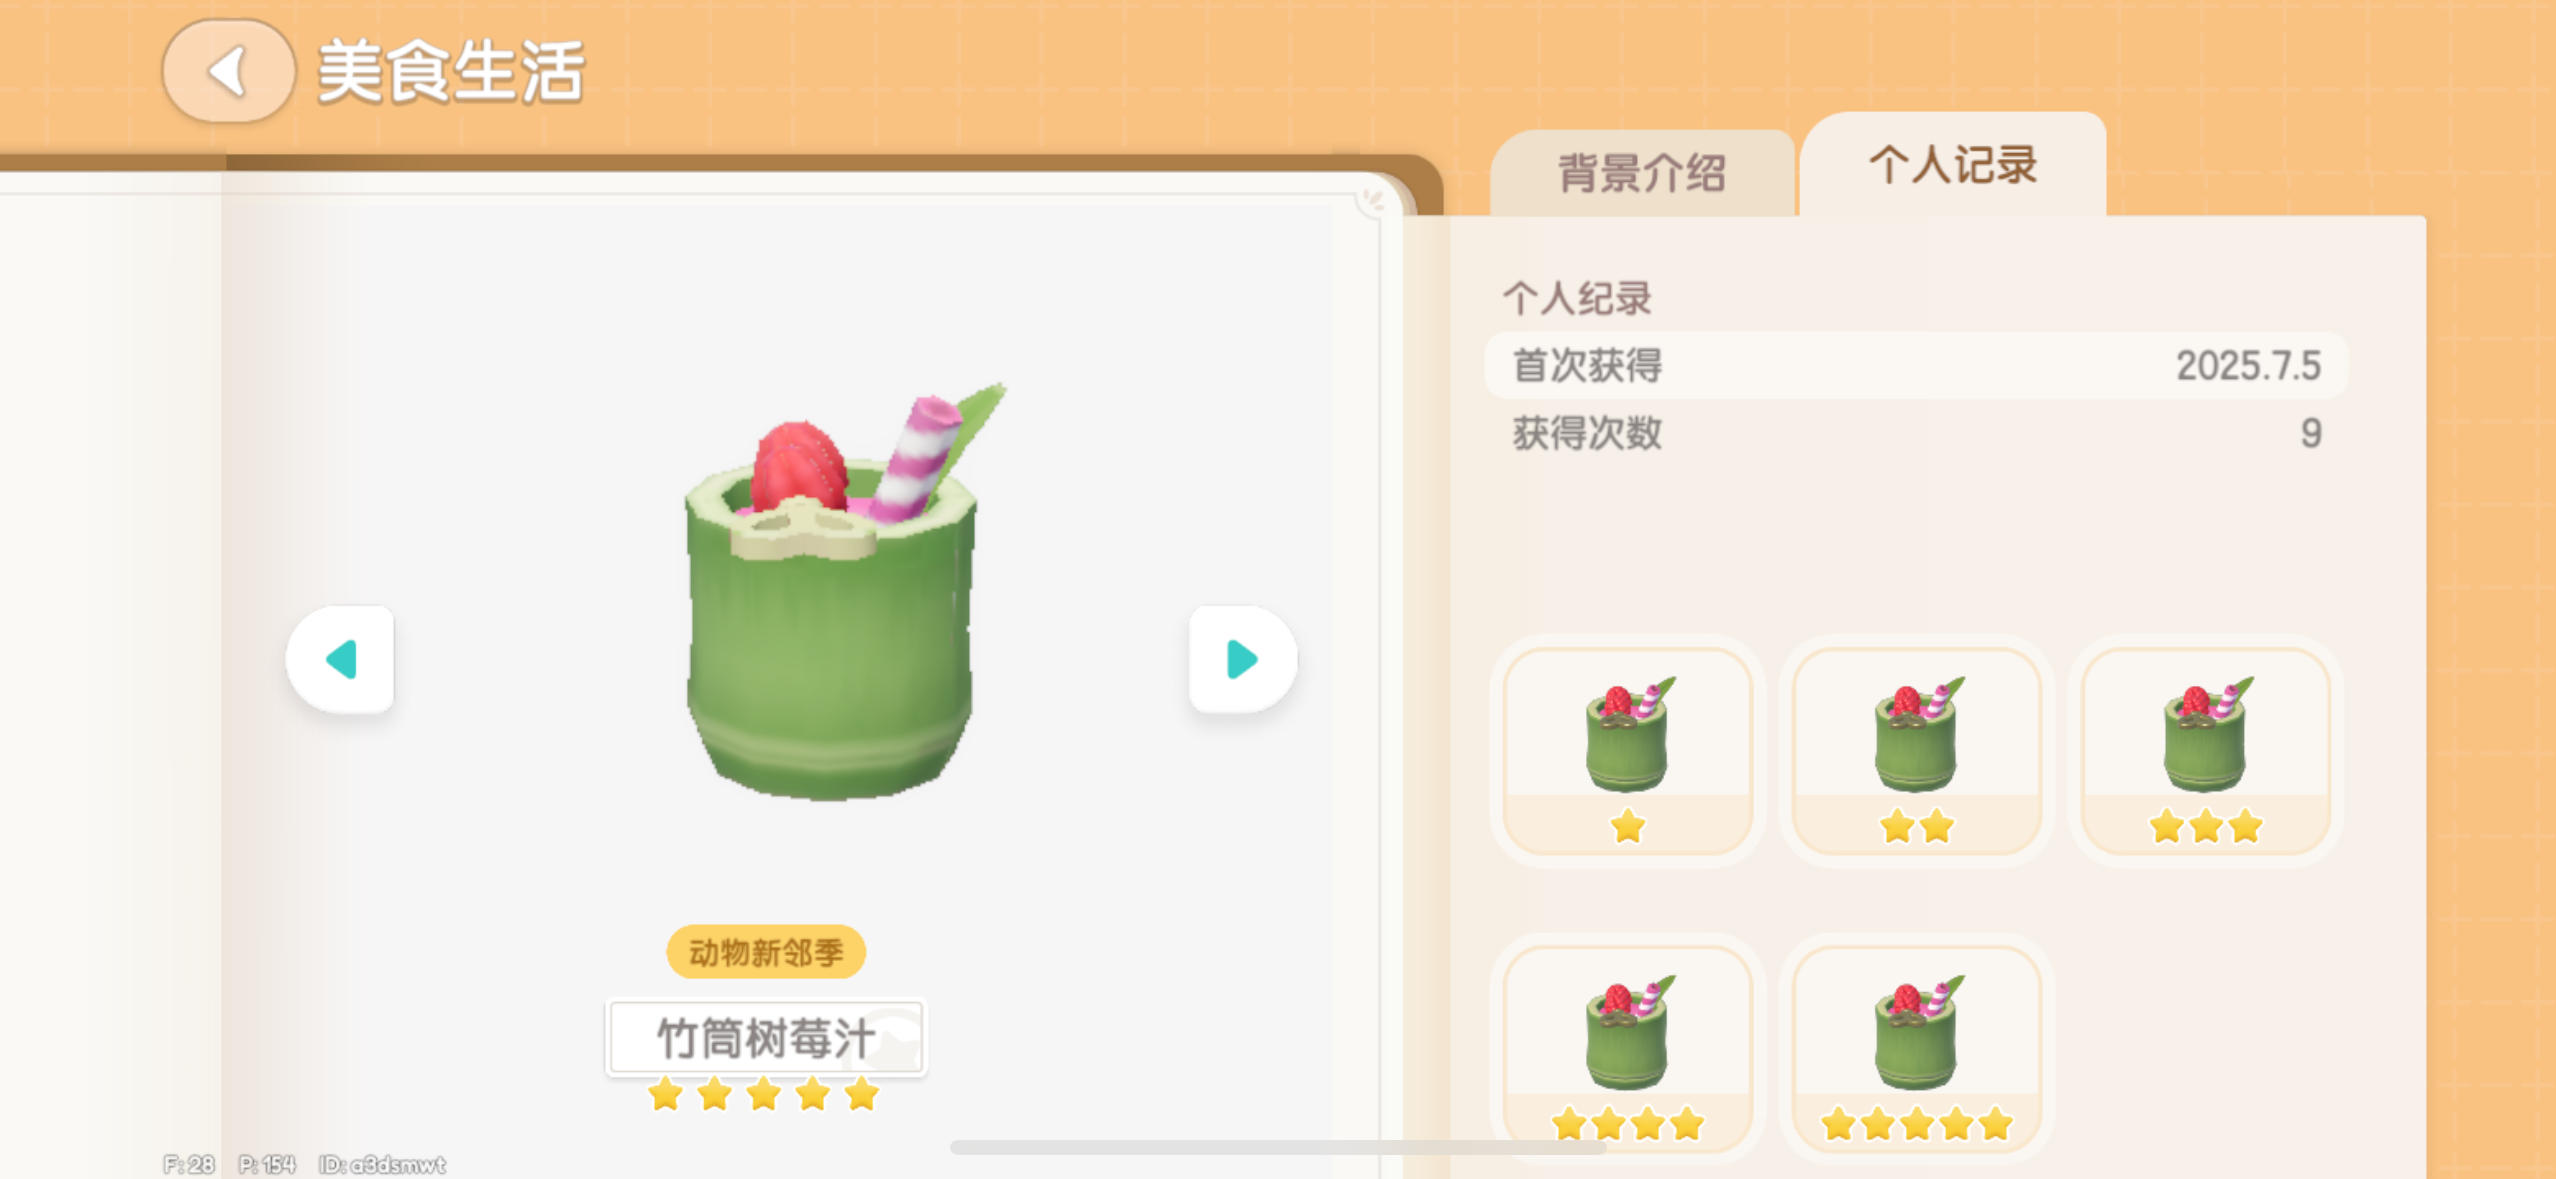
Task: Select the four-star bamboo juice thumbnail
Action: coord(1628,1049)
